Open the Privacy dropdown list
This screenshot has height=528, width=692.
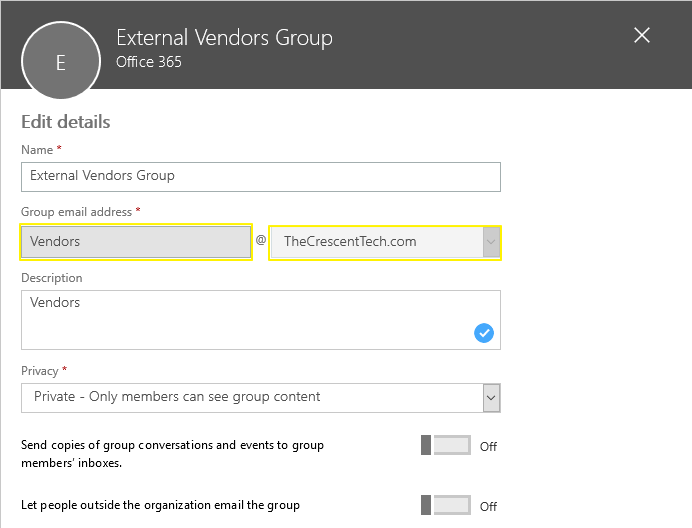[x=252, y=397]
